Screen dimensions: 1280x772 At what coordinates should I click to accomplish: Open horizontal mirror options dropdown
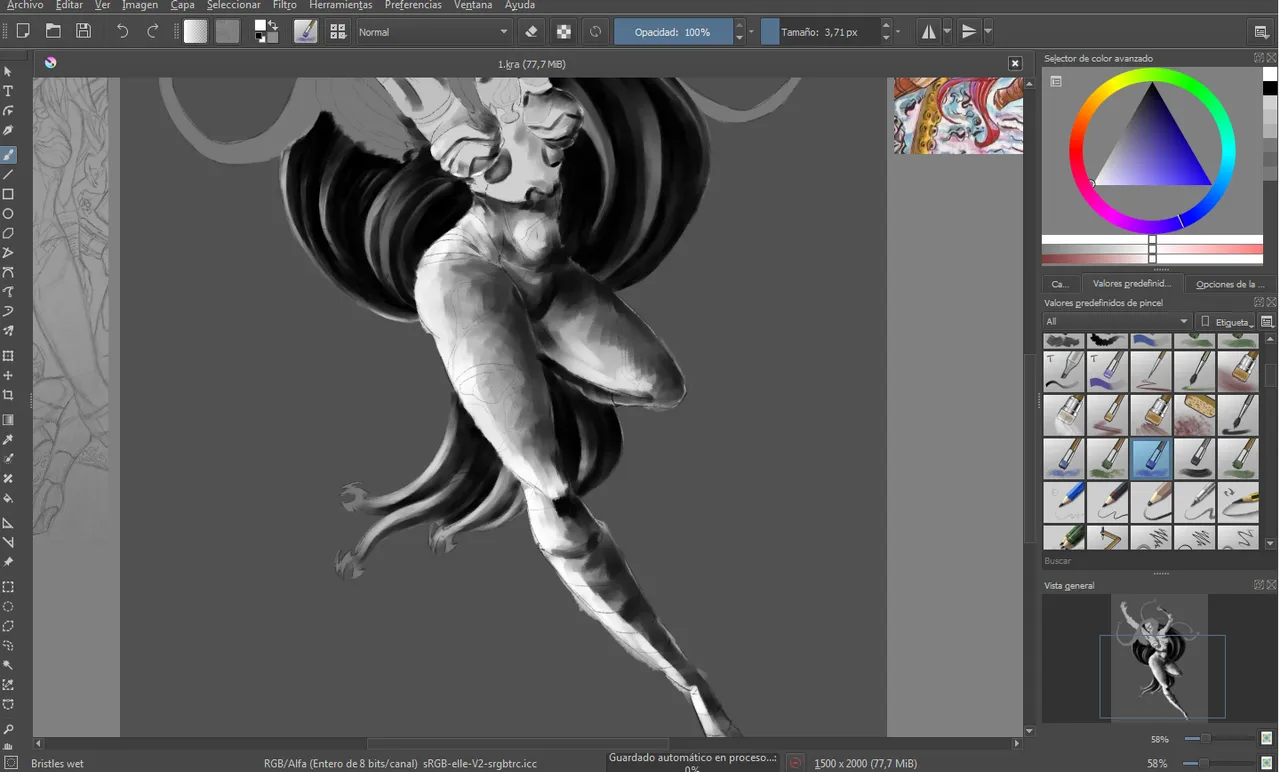pyautogui.click(x=947, y=32)
